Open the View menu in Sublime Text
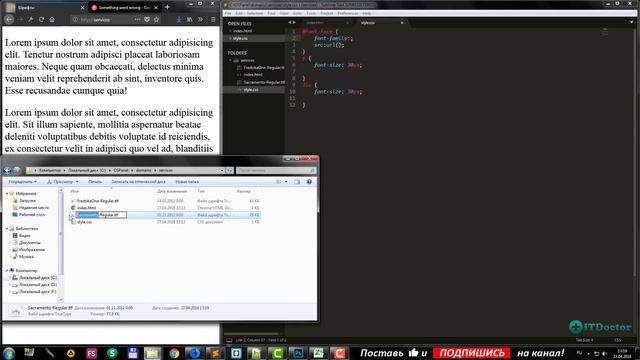Screen dimensions: 640x360 tap(284, 13)
